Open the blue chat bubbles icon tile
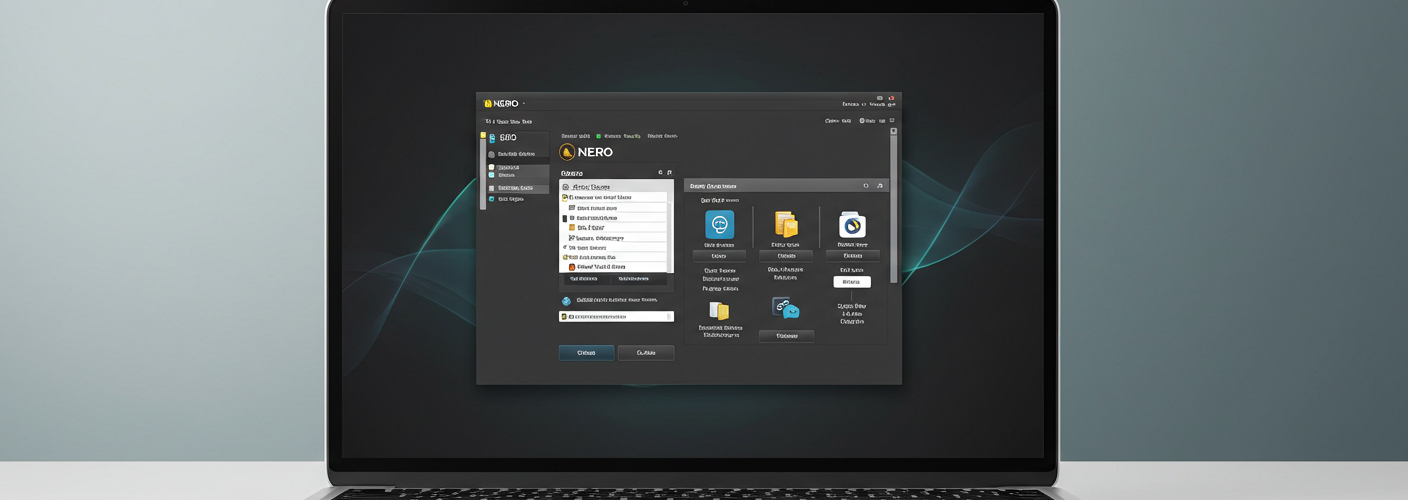The height and width of the screenshot is (500, 1408). click(x=785, y=309)
